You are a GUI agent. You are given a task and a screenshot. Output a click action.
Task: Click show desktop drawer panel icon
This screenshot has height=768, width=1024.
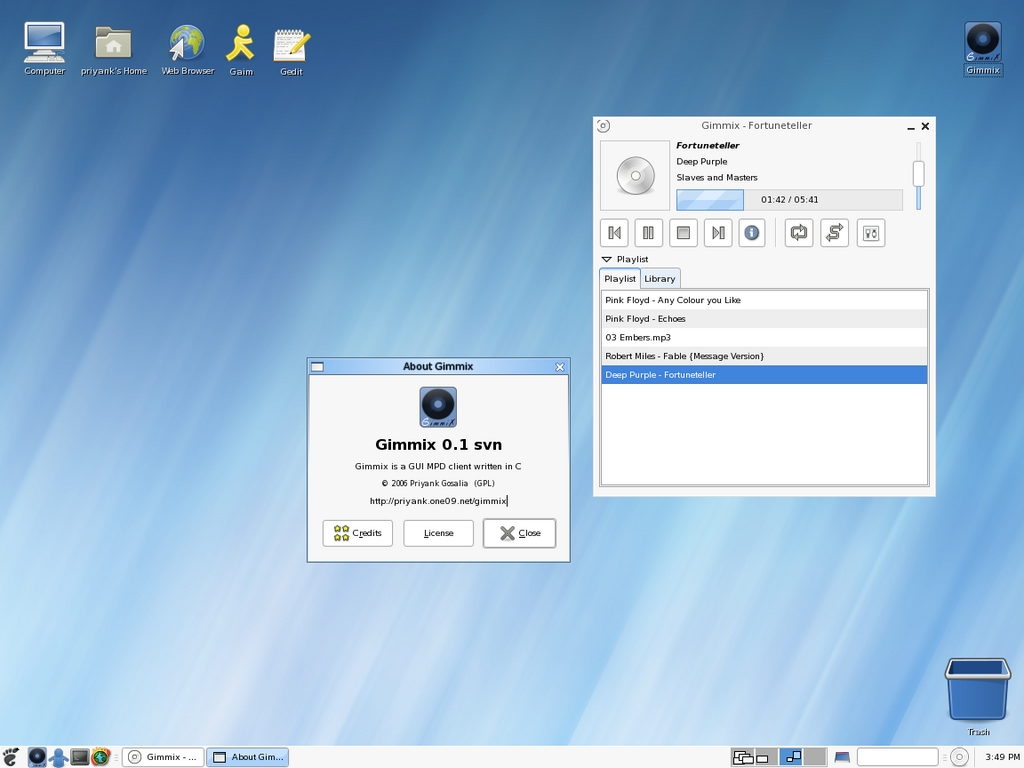[x=842, y=758]
